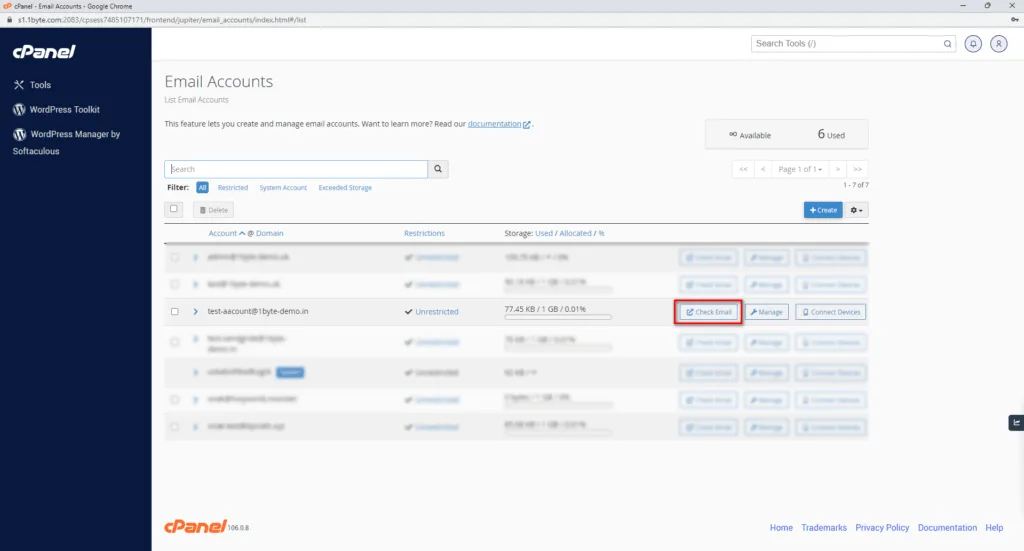
Task: Click the Chrome address bar URL
Action: pos(162,20)
